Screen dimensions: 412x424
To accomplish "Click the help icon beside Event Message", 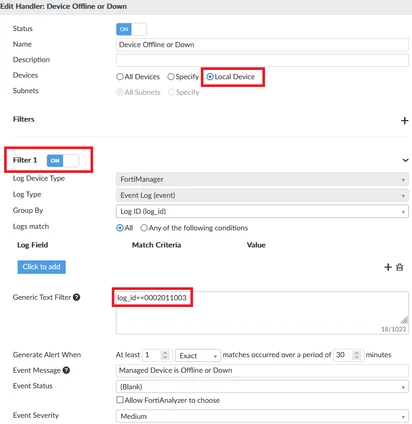I will [x=66, y=370].
